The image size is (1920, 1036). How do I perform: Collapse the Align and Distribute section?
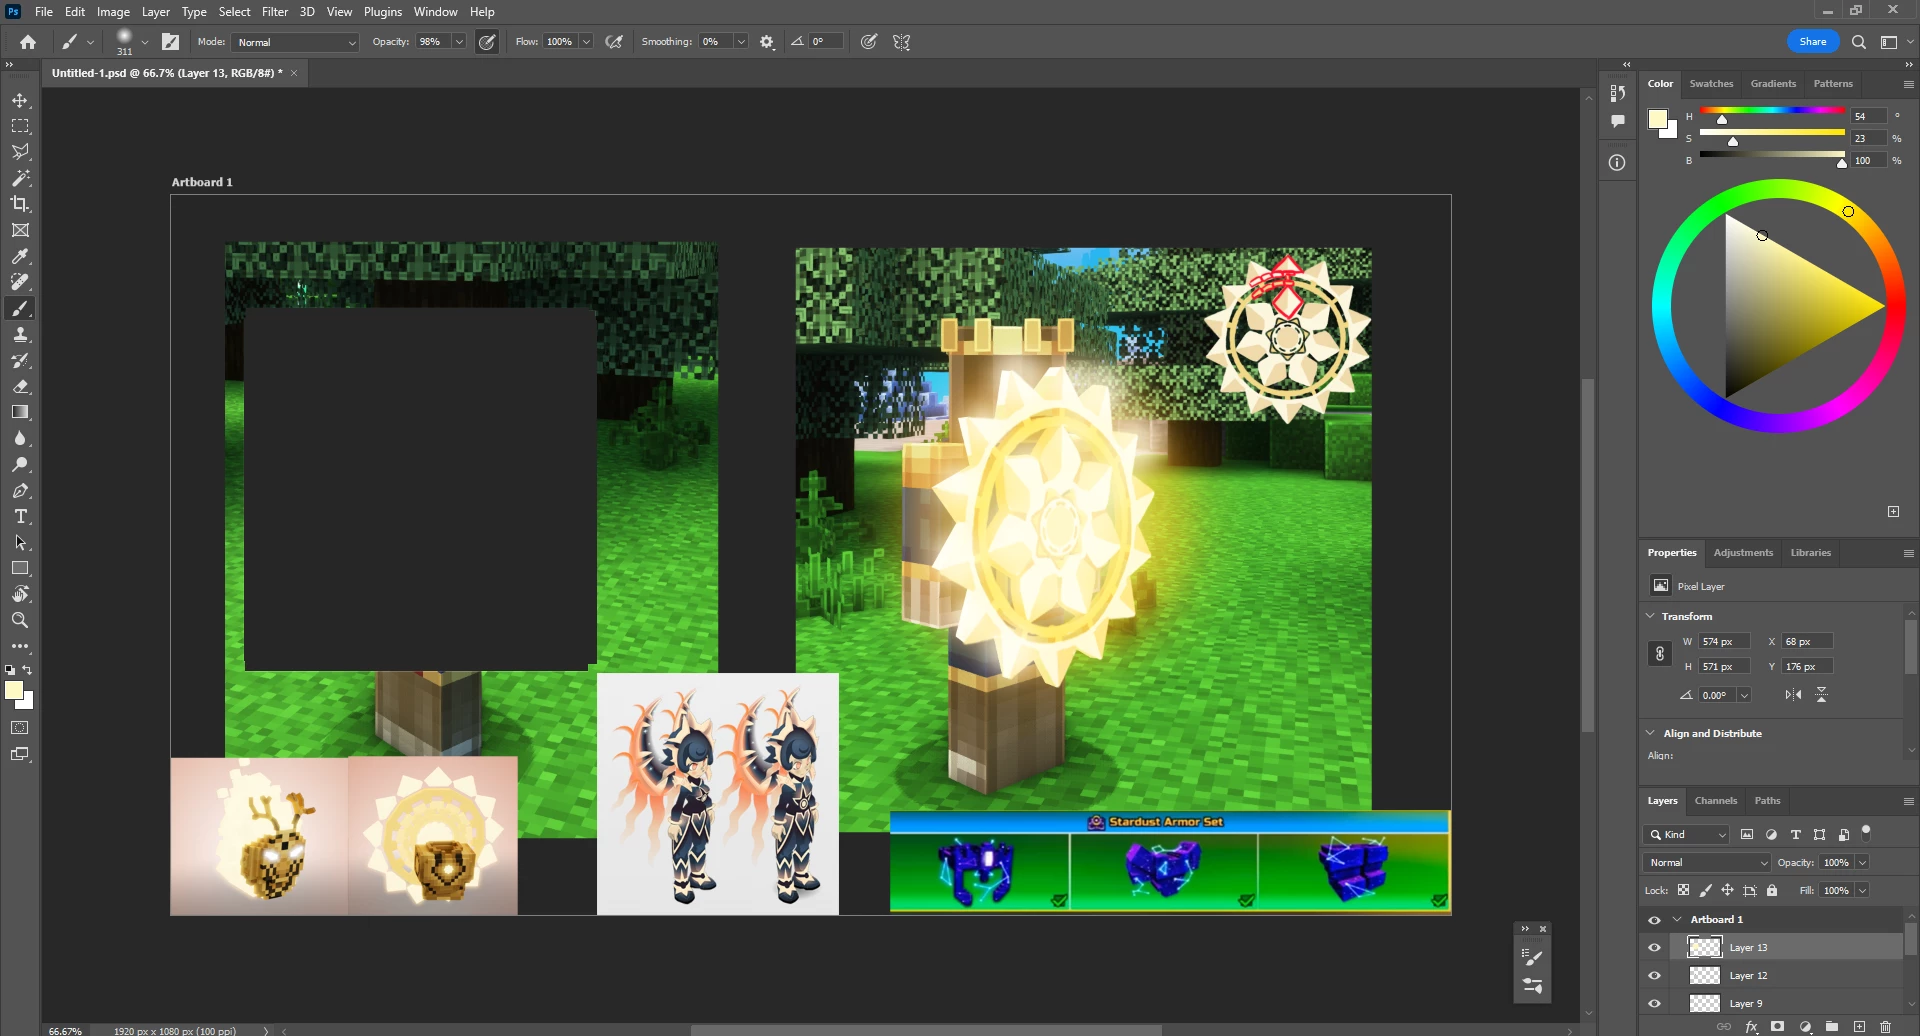[x=1650, y=733]
